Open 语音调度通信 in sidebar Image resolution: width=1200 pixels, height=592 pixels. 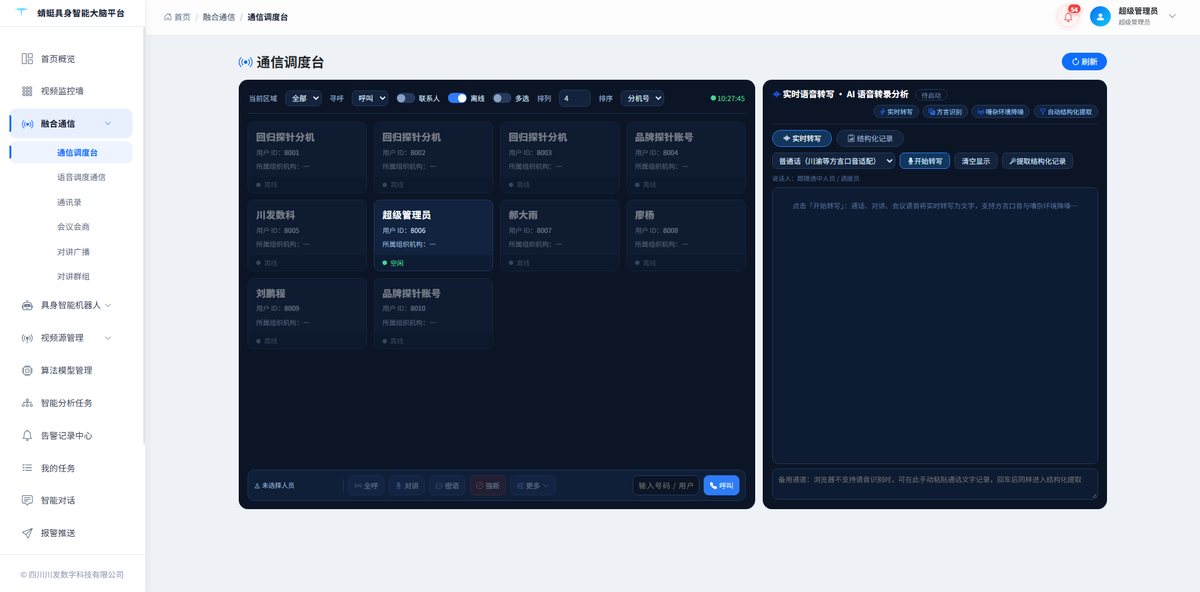[81, 177]
